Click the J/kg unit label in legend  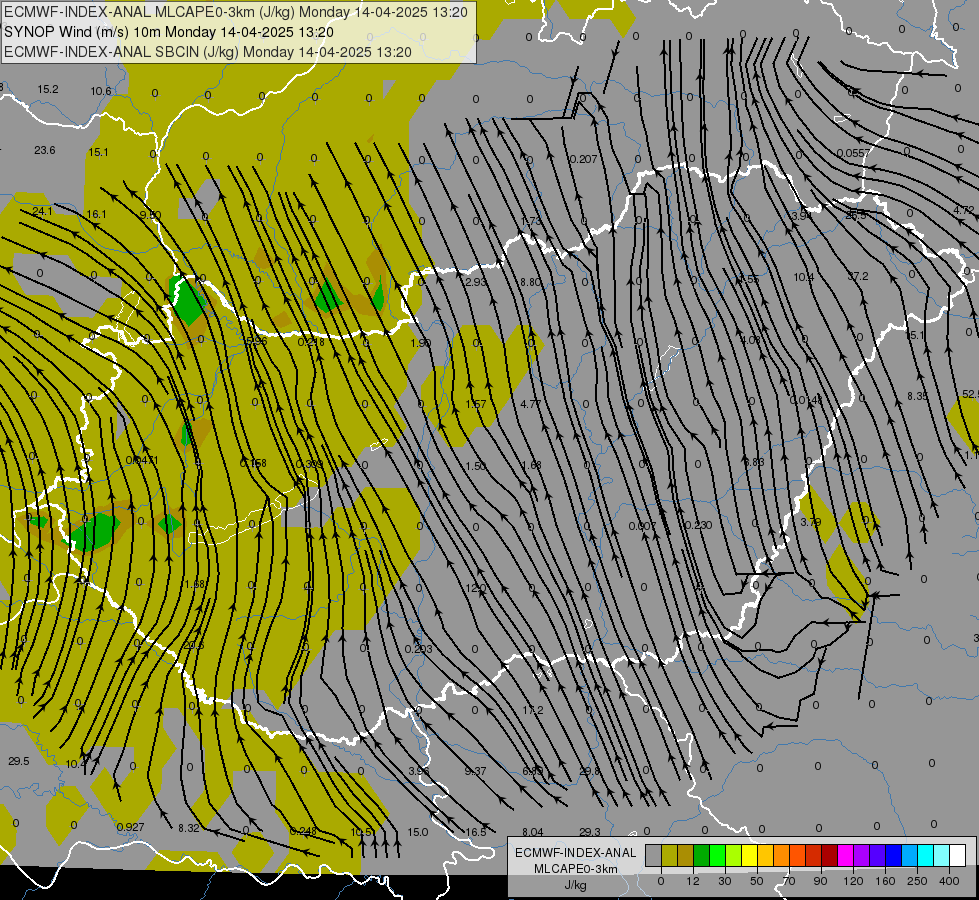(576, 885)
